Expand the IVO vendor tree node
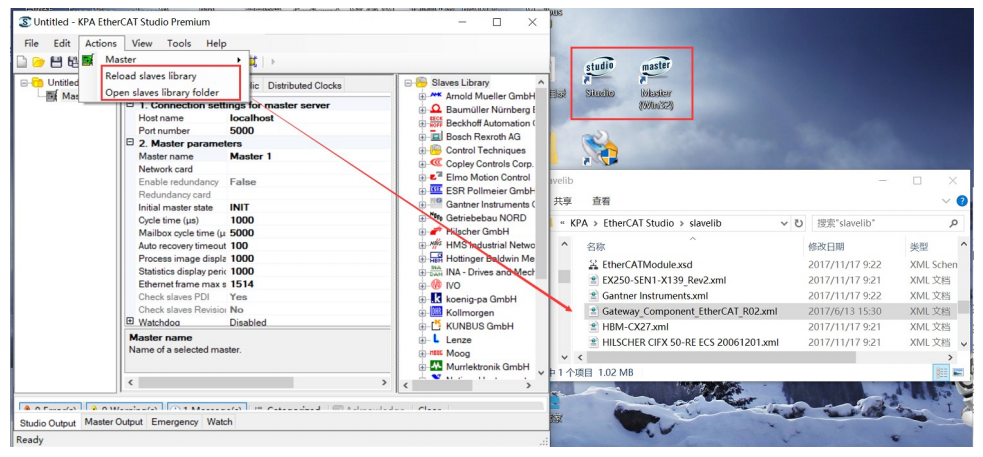Image resolution: width=983 pixels, height=457 pixels. pos(422,286)
